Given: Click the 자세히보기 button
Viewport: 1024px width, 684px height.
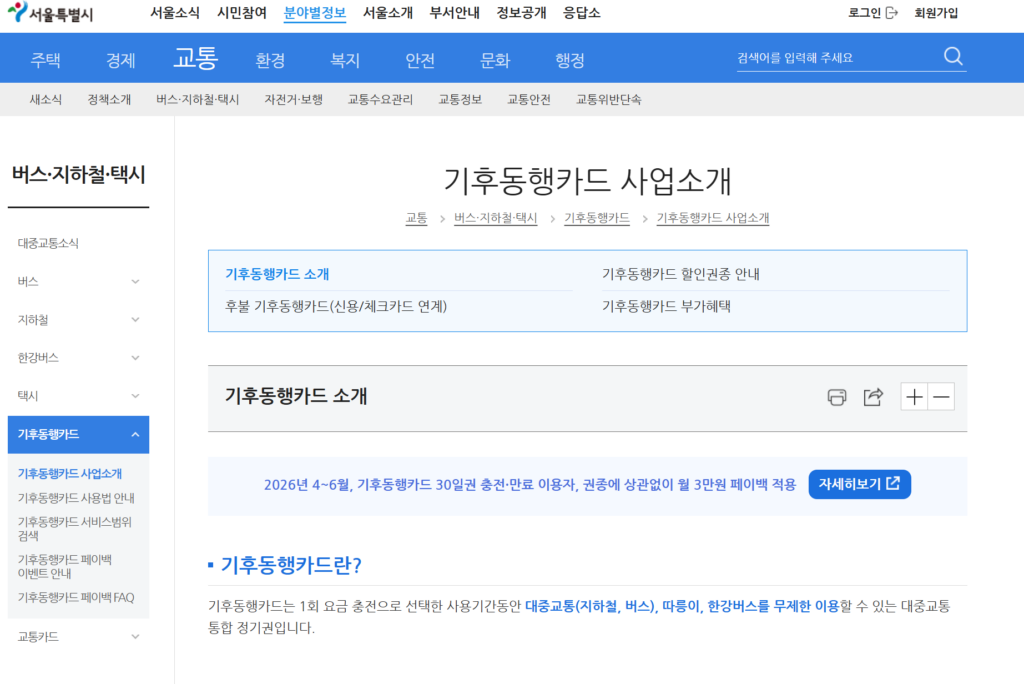Looking at the screenshot, I should click(859, 484).
